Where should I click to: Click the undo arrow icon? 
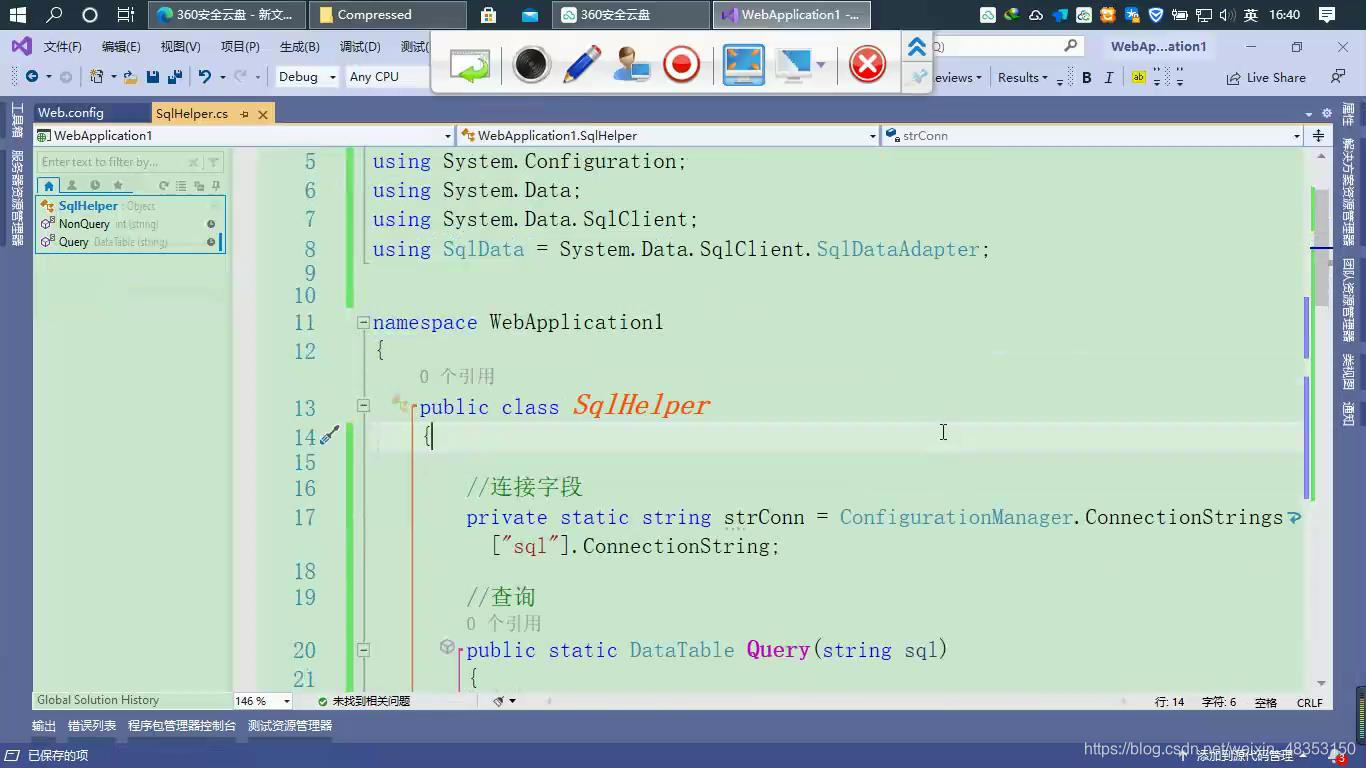click(205, 77)
